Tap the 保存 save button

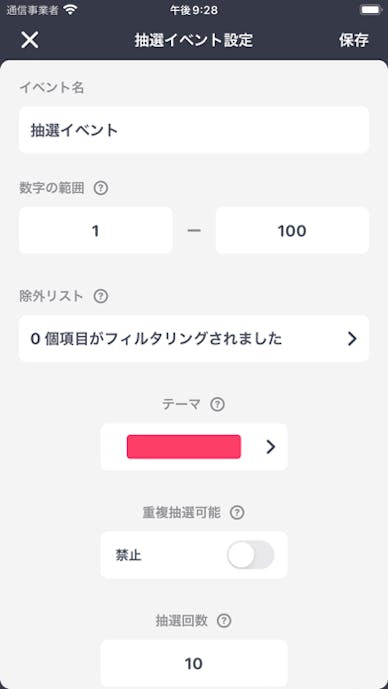(353, 40)
